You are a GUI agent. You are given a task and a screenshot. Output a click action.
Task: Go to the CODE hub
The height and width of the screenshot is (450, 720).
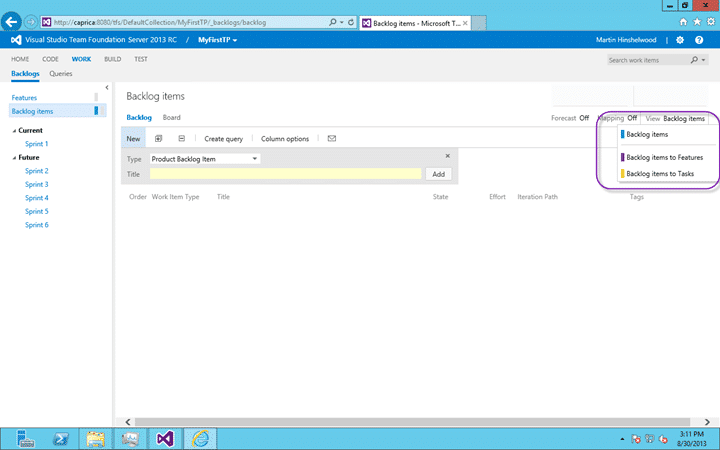pyautogui.click(x=51, y=59)
